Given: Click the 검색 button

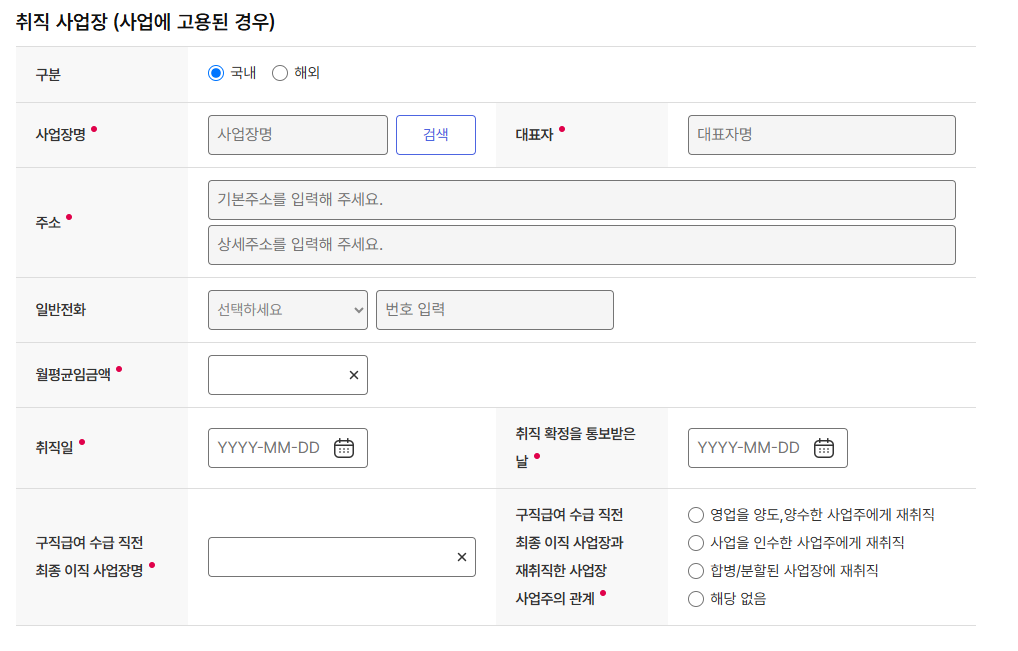Looking at the screenshot, I should 436,135.
